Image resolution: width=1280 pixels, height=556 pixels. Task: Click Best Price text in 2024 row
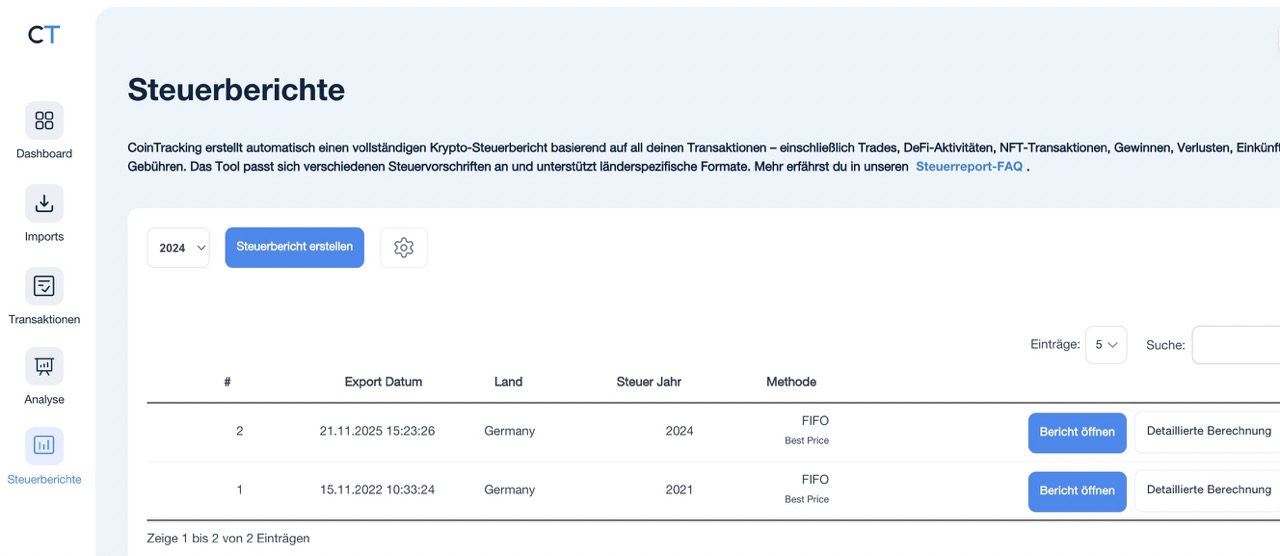(x=807, y=441)
